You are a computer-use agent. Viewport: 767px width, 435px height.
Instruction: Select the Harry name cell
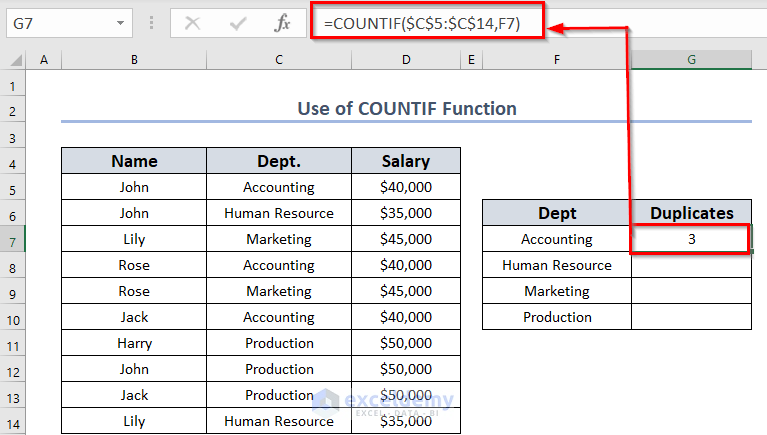point(134,343)
